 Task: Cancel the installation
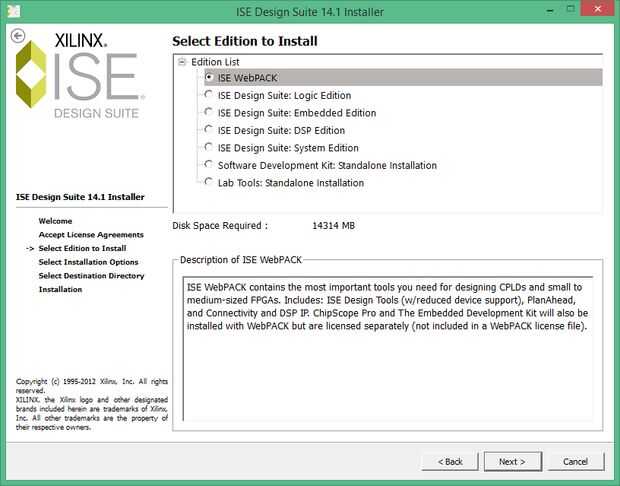tap(576, 461)
